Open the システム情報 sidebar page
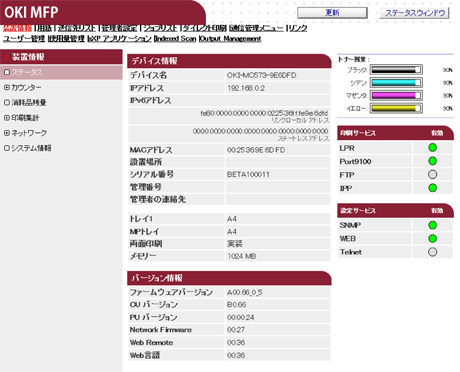 click(x=31, y=148)
